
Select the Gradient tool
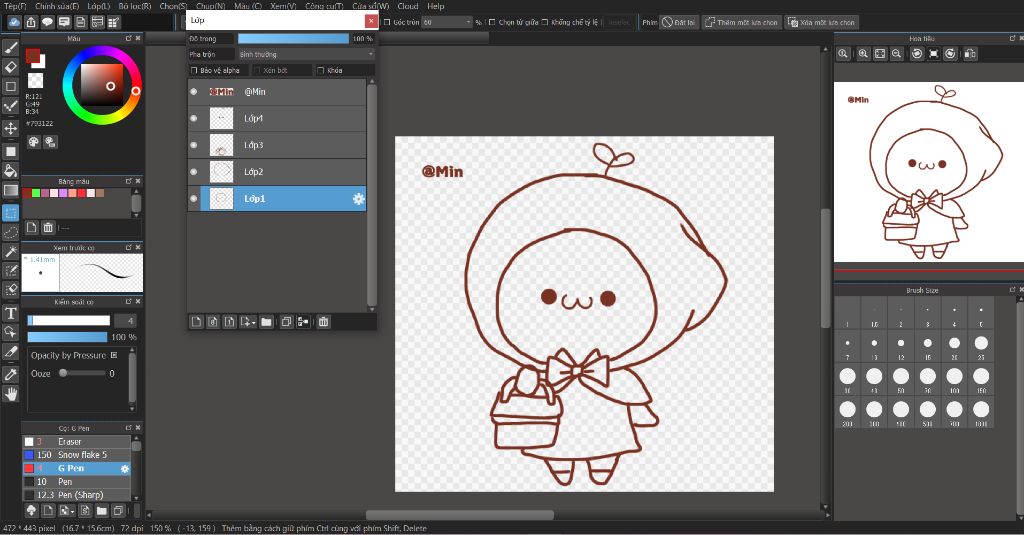tap(10, 191)
